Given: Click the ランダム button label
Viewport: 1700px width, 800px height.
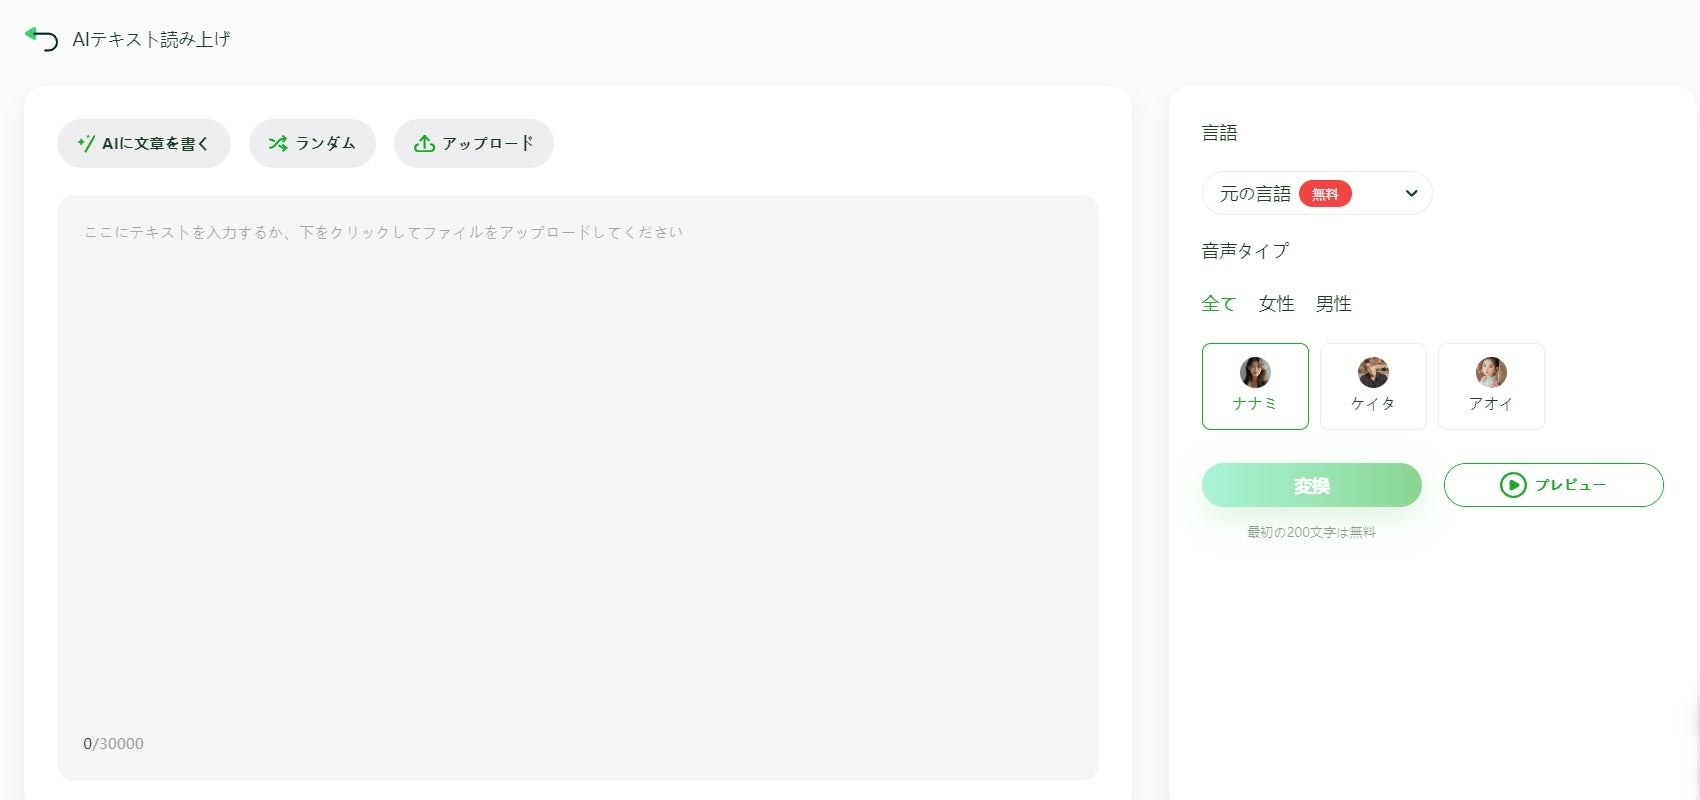Looking at the screenshot, I should [x=325, y=143].
